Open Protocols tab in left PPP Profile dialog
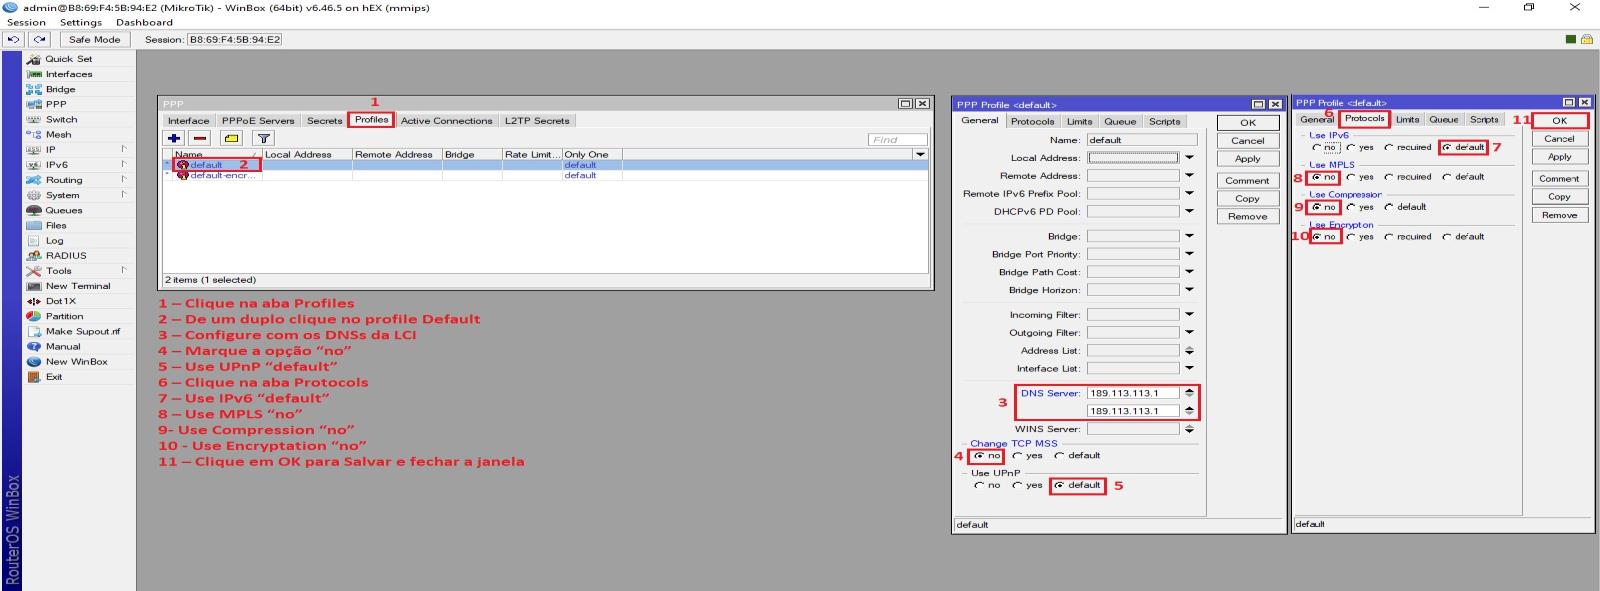1600x591 pixels. [x=1032, y=122]
